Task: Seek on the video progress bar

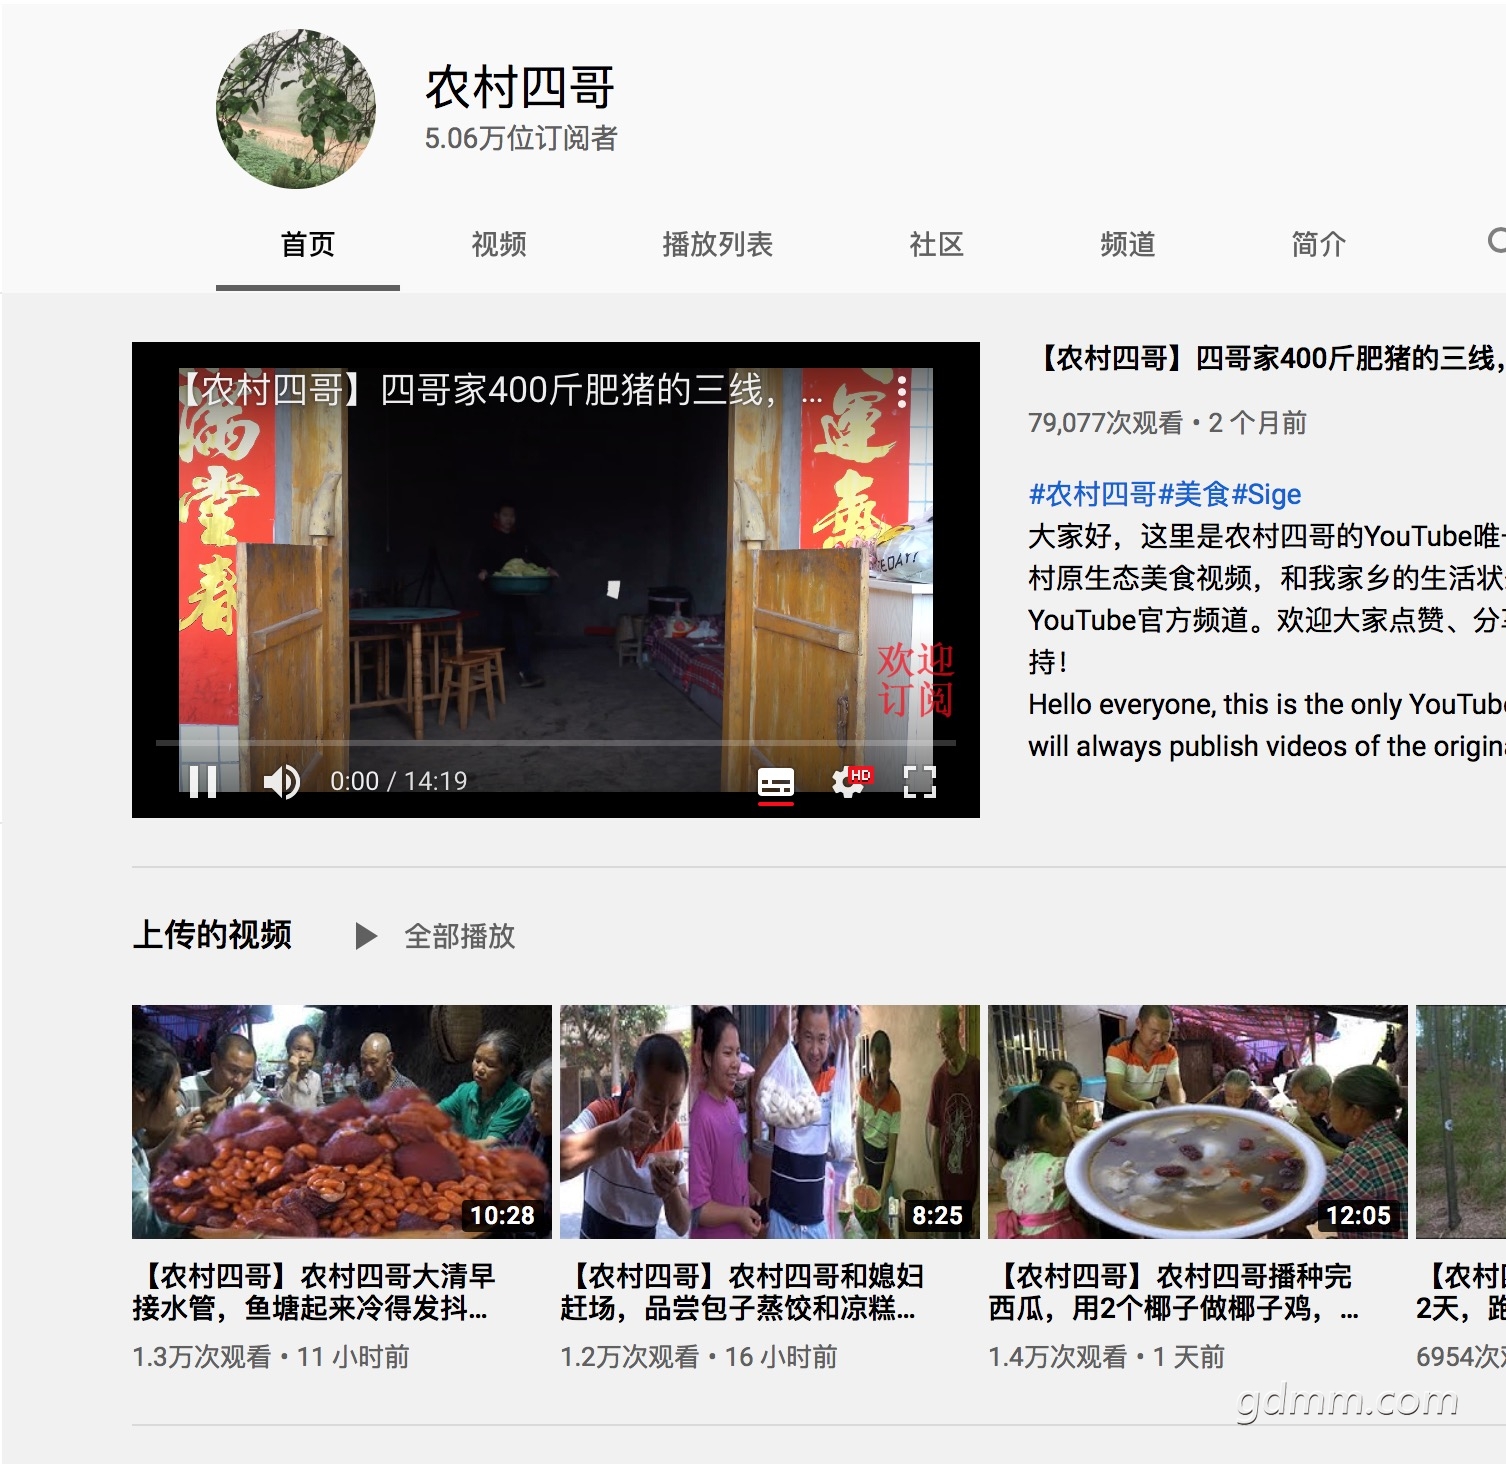Action: [556, 743]
